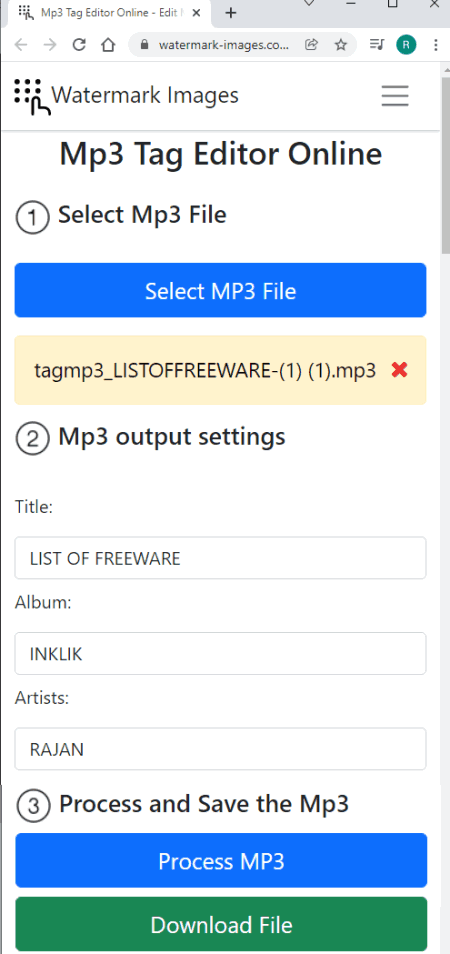
Task: Click the page vertical scrollbar thumb
Action: click(x=445, y=164)
